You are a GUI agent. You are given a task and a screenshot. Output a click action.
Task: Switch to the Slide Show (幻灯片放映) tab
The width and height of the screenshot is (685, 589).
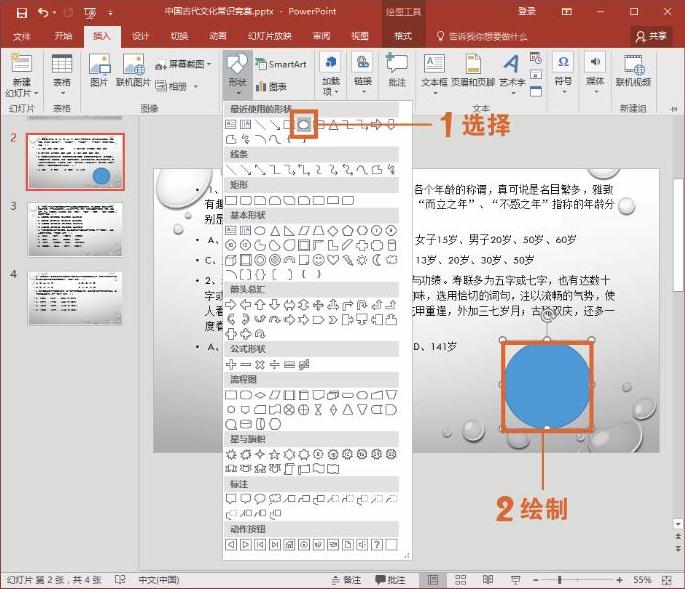click(270, 36)
